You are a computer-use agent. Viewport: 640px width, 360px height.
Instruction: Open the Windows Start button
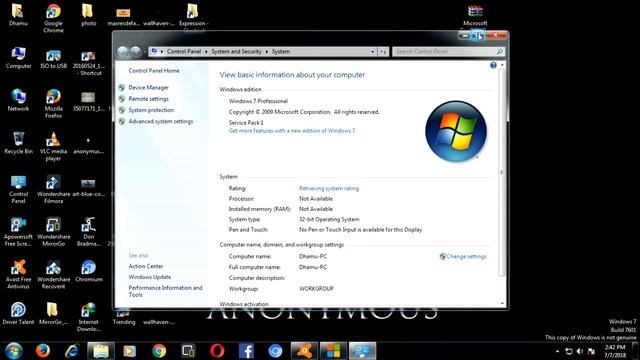tap(13, 351)
